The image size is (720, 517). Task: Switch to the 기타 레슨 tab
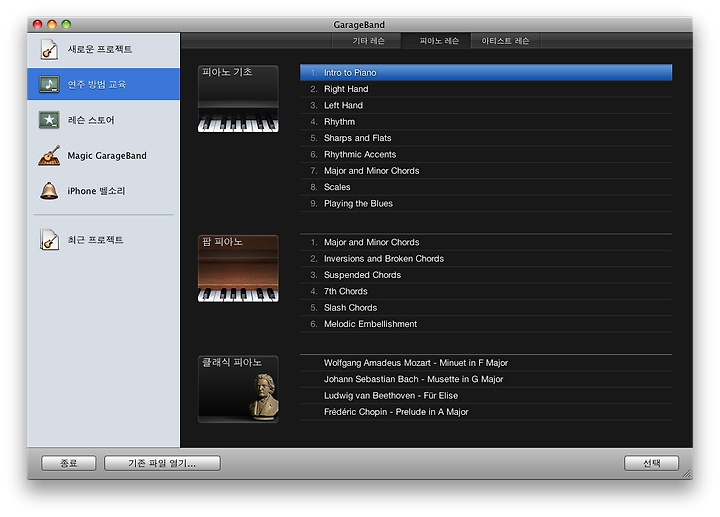click(x=368, y=41)
